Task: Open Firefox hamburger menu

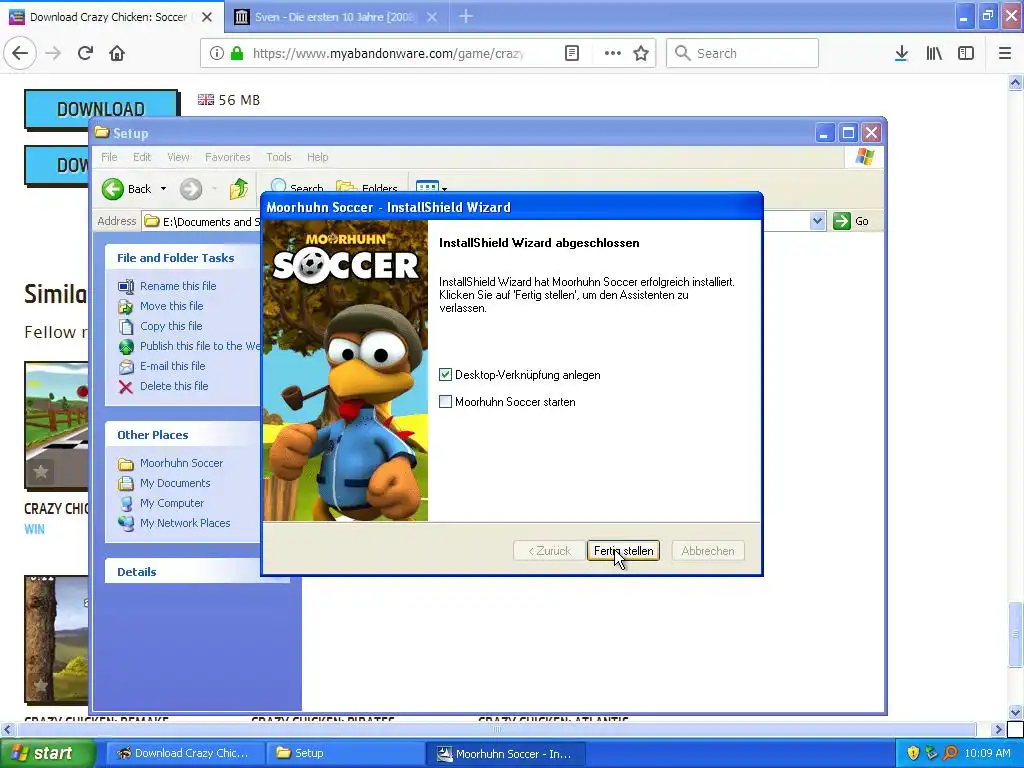Action: (x=1005, y=53)
